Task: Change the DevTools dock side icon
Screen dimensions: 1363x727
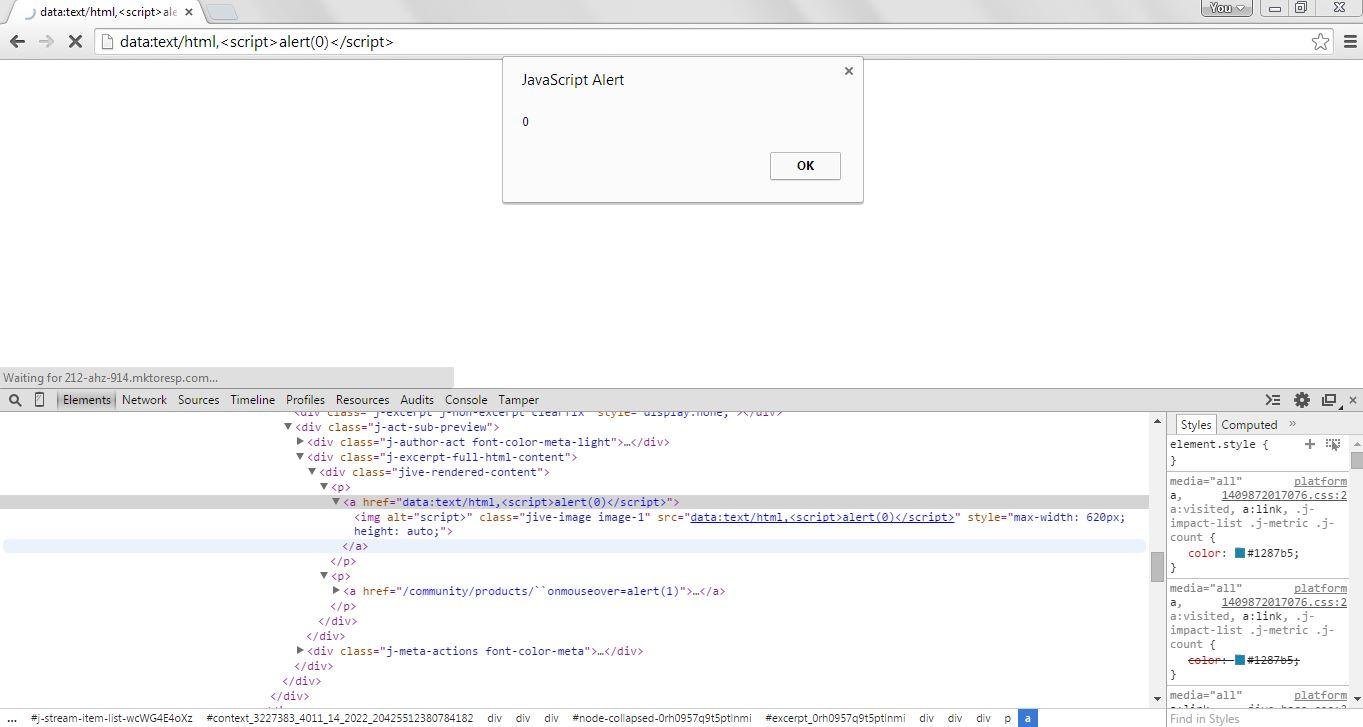Action: [1329, 400]
